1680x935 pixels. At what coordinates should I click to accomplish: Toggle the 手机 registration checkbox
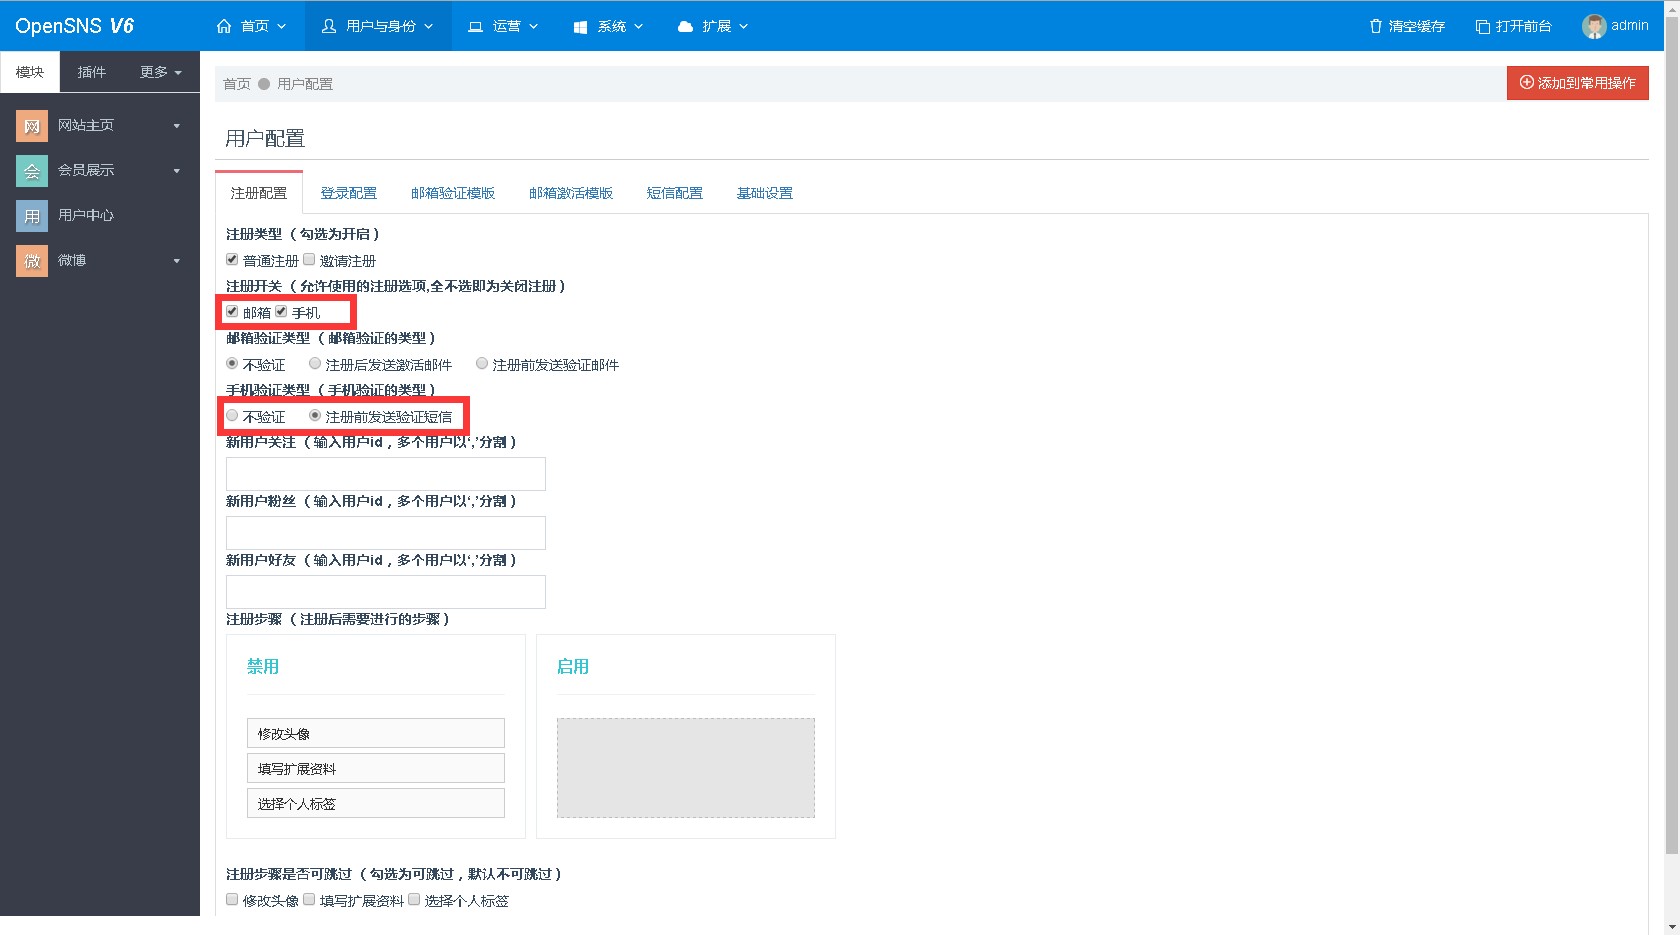pyautogui.click(x=281, y=311)
